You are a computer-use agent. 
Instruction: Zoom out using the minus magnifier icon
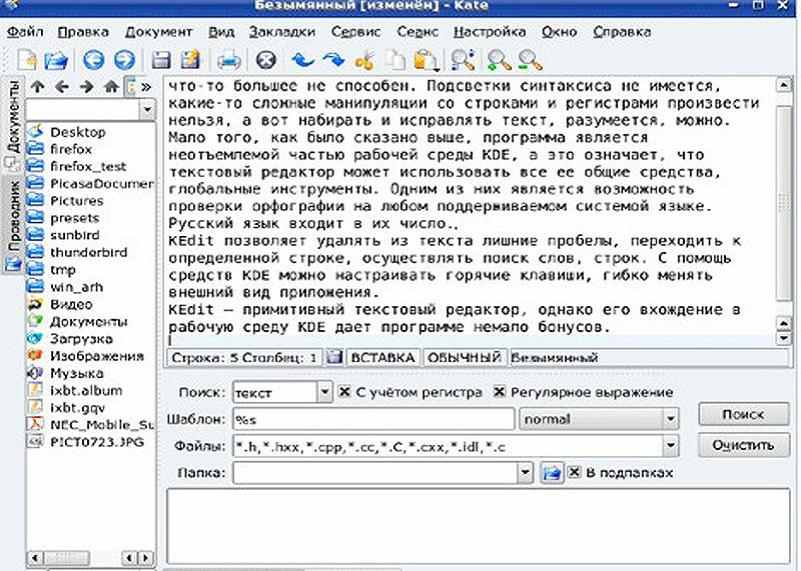click(x=529, y=60)
